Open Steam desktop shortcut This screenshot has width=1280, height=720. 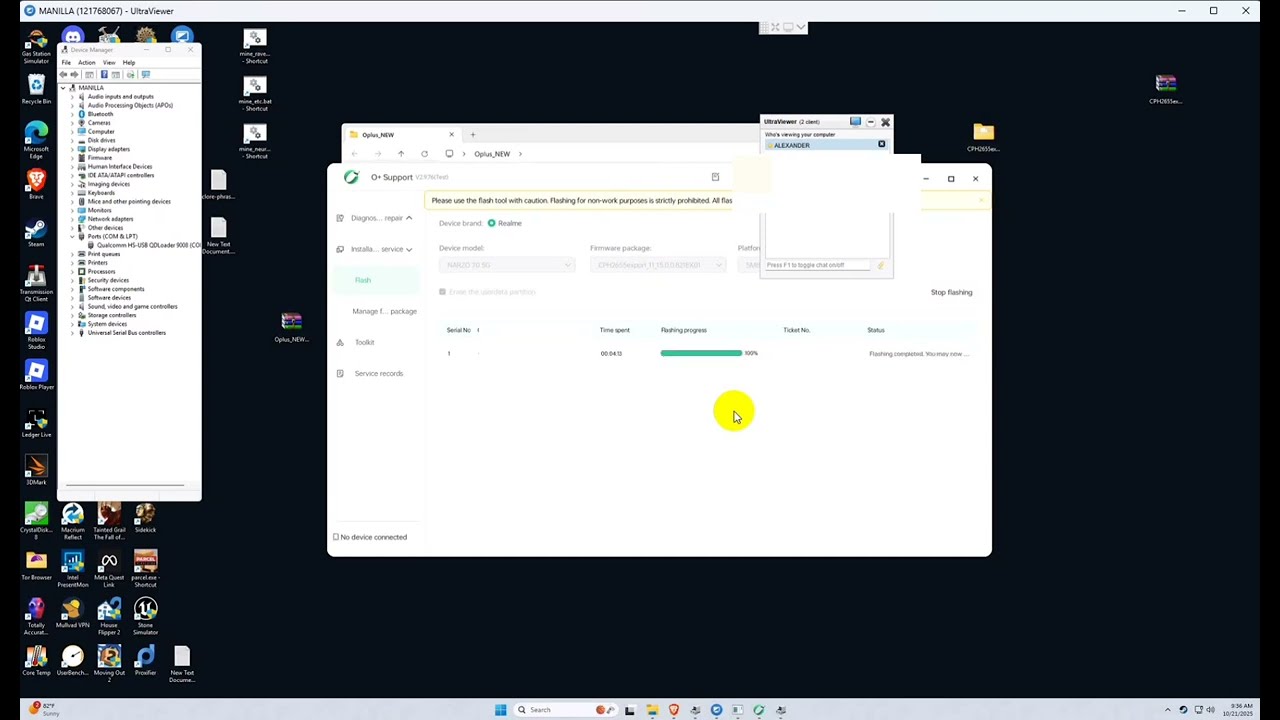(x=36, y=233)
